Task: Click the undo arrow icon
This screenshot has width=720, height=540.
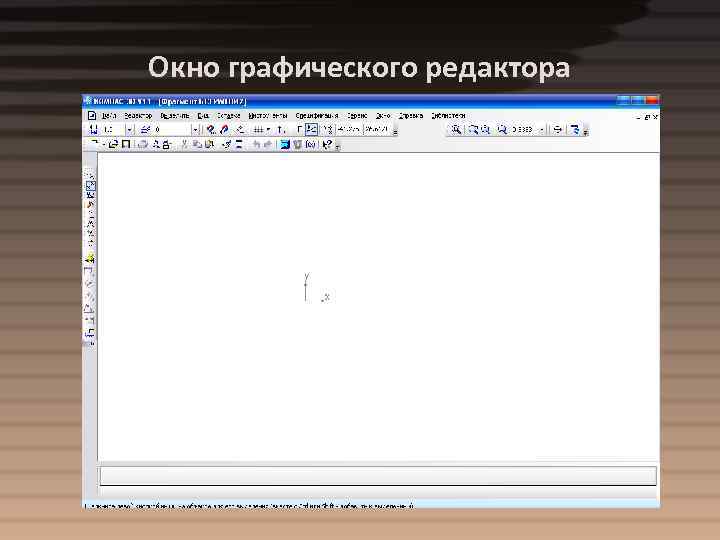Action: click(257, 144)
